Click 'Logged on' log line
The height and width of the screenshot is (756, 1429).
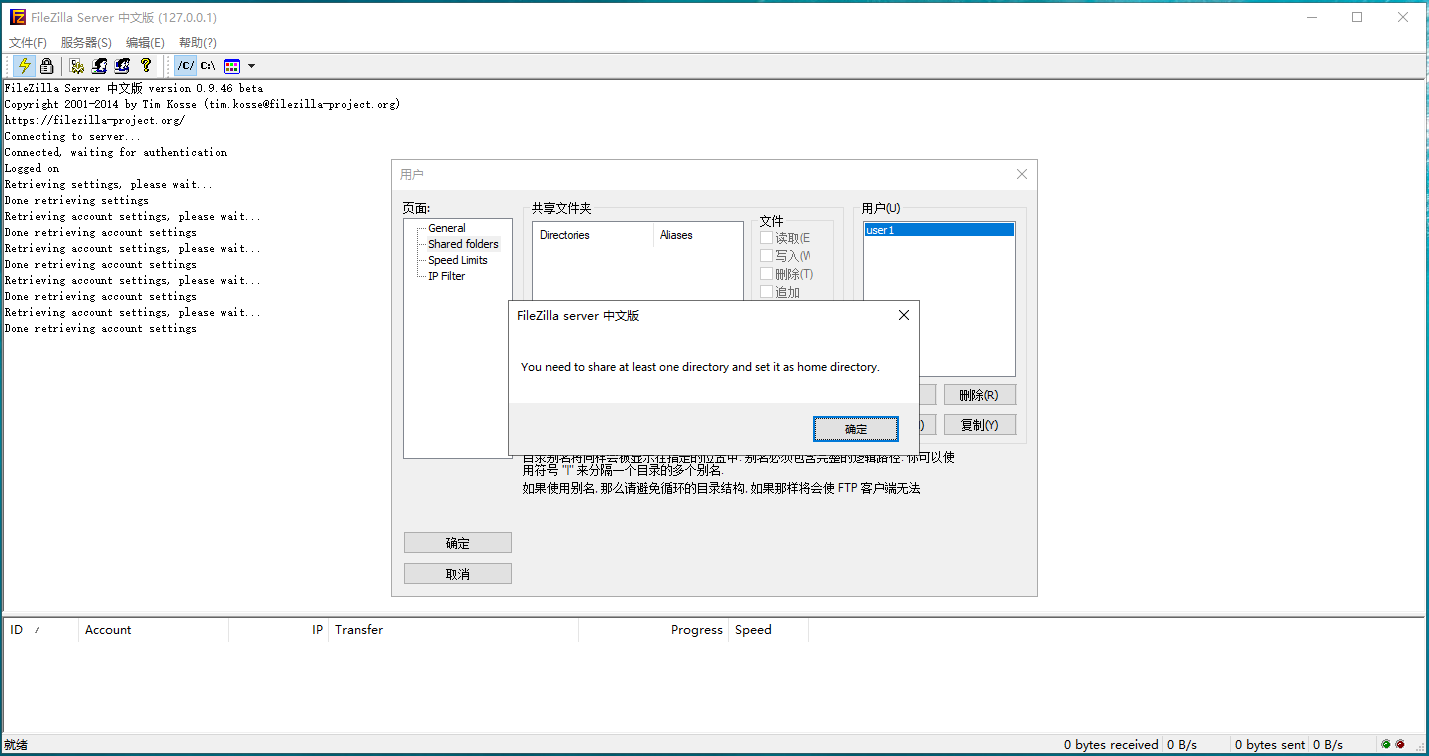tap(32, 169)
